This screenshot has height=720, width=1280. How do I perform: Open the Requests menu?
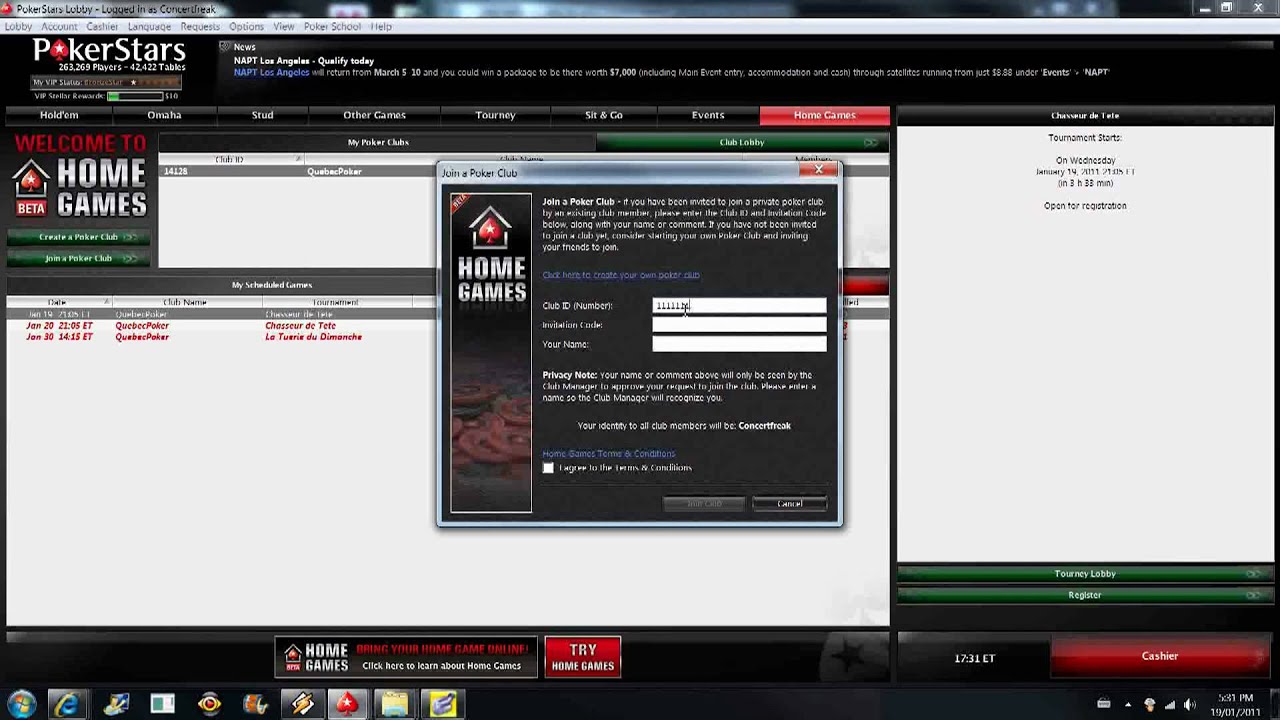200,26
